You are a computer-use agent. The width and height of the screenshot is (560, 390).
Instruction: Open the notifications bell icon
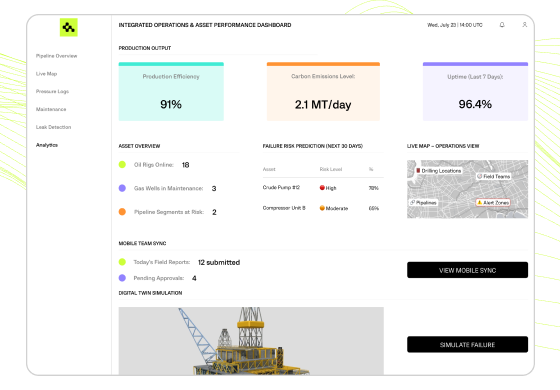502,25
